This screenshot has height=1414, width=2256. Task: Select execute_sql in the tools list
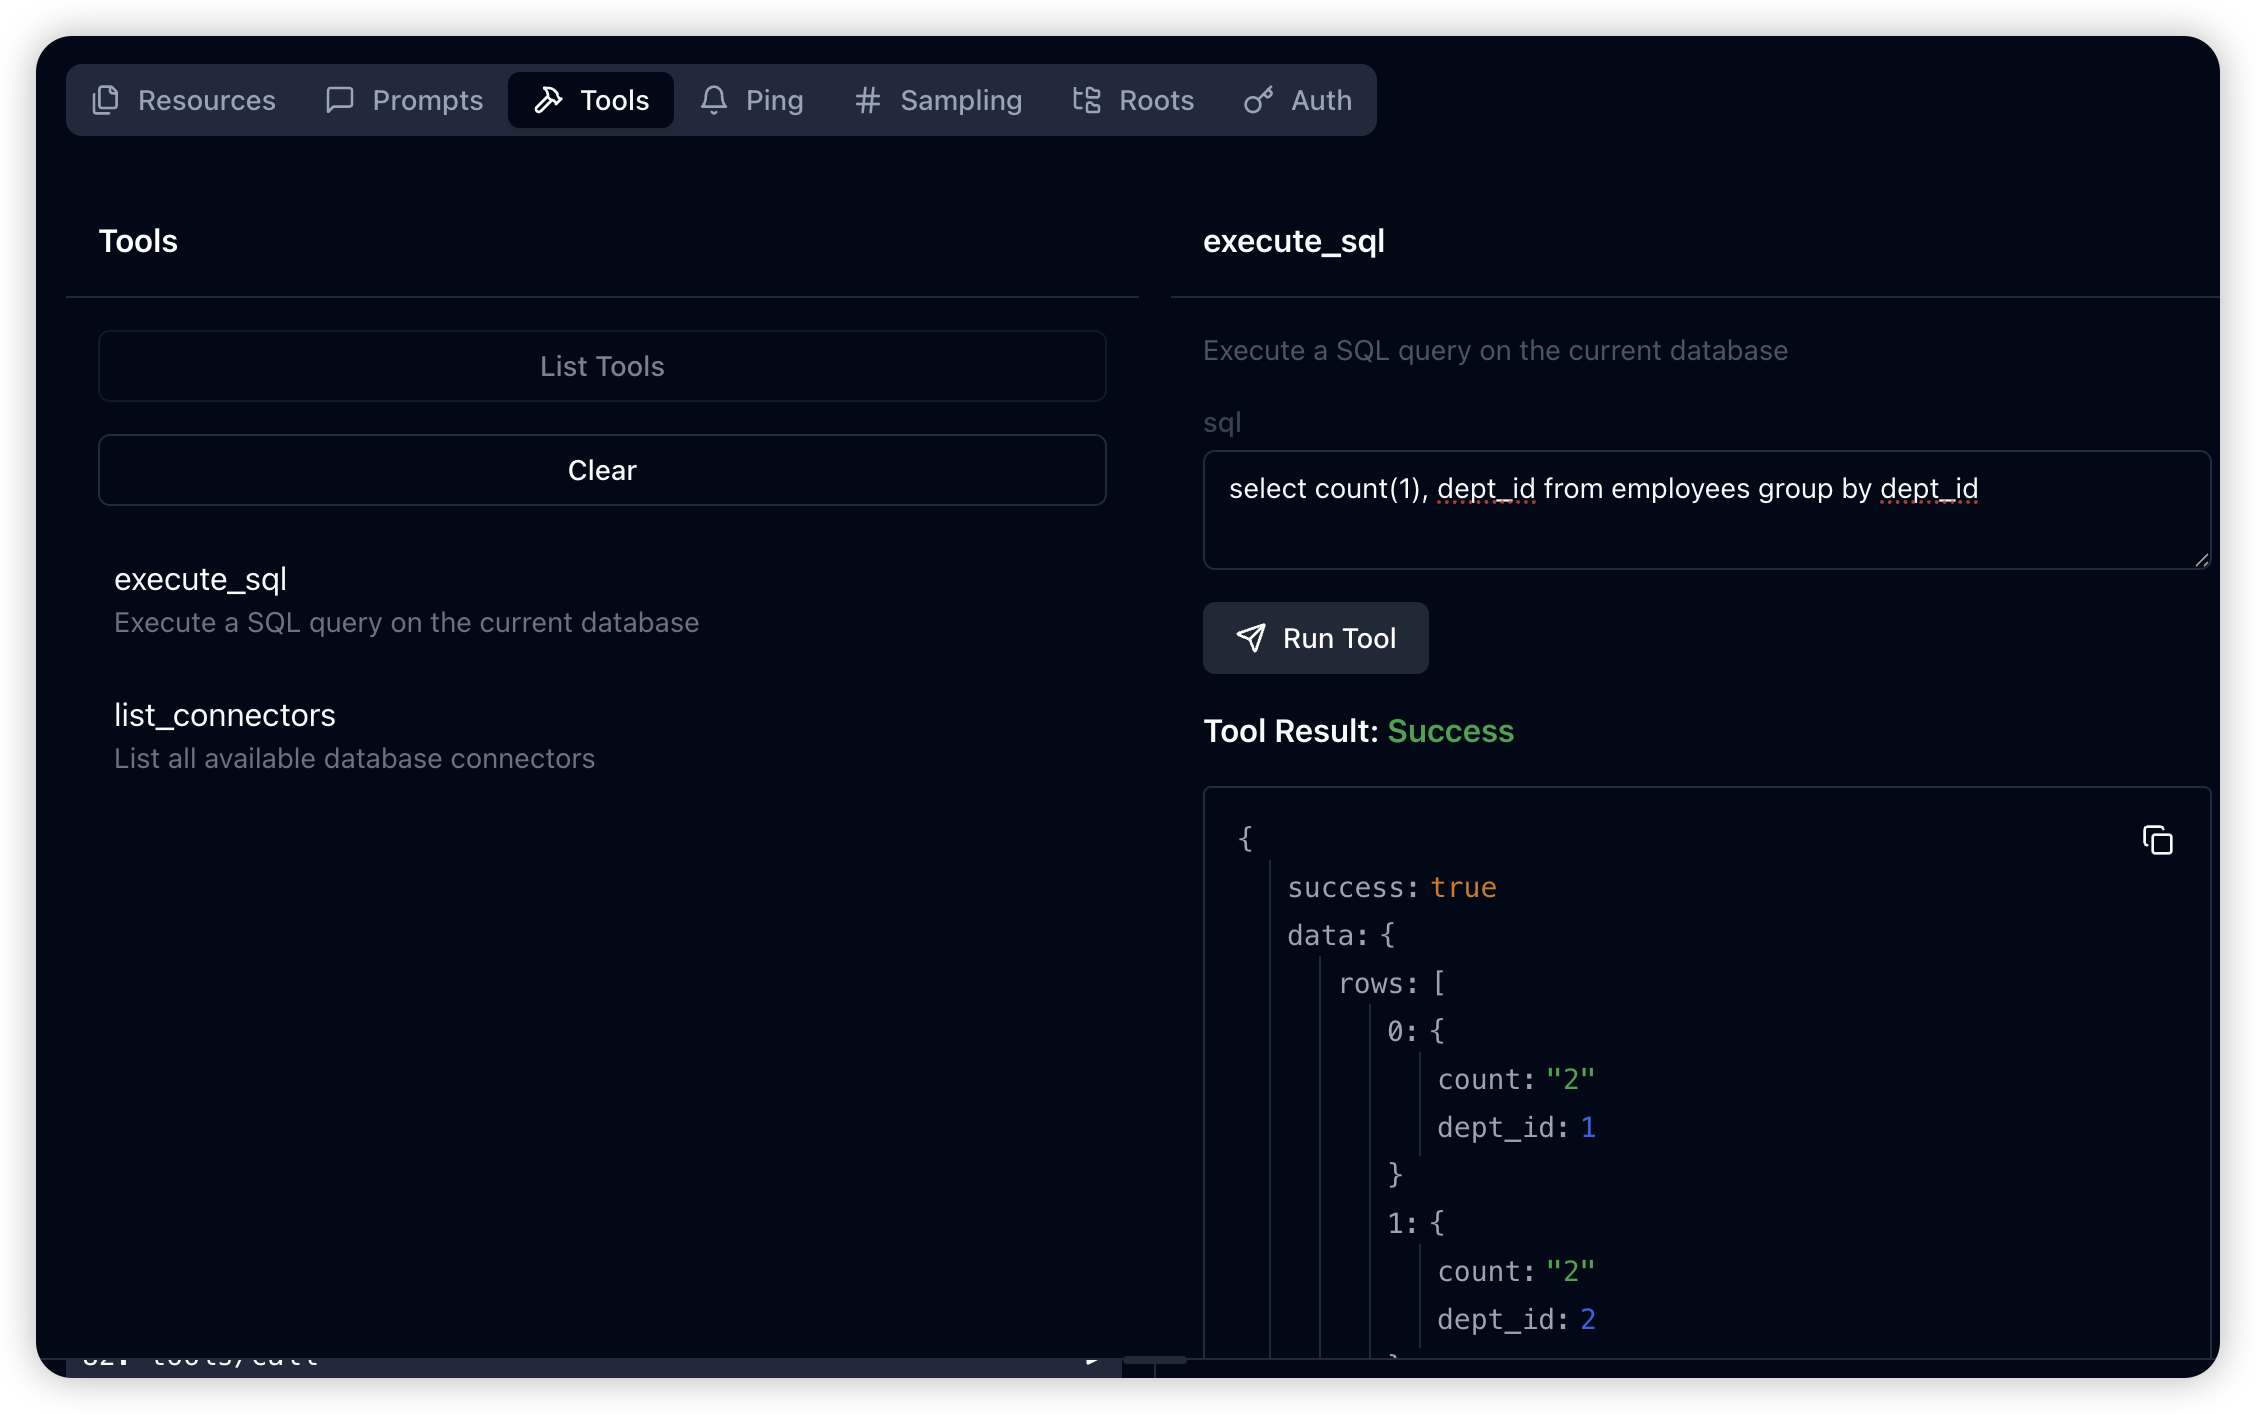click(x=200, y=580)
